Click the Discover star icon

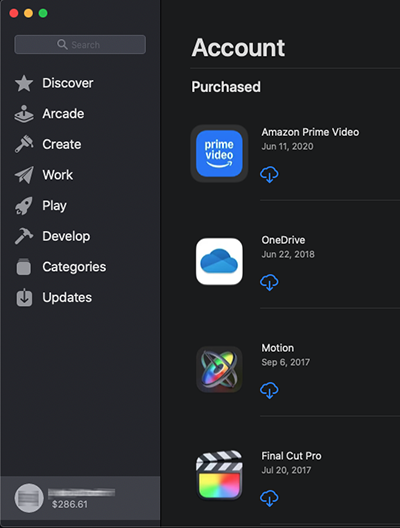[x=24, y=83]
